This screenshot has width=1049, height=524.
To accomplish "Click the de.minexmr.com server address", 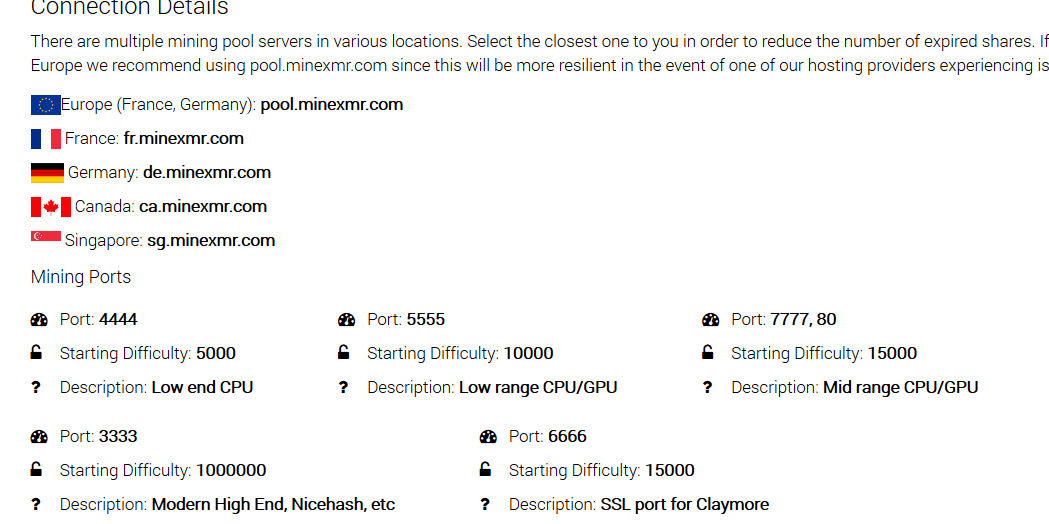I will [x=207, y=172].
